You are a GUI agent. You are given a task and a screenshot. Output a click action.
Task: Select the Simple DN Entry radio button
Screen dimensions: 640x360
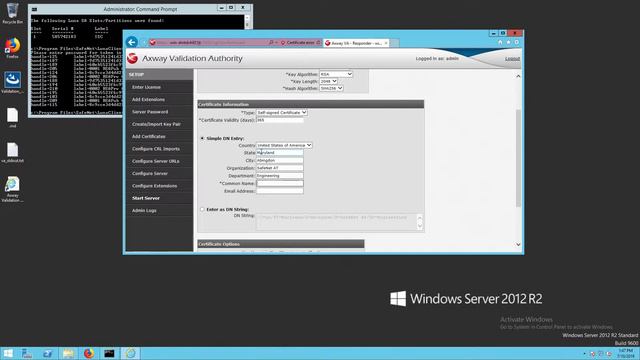(x=202, y=138)
